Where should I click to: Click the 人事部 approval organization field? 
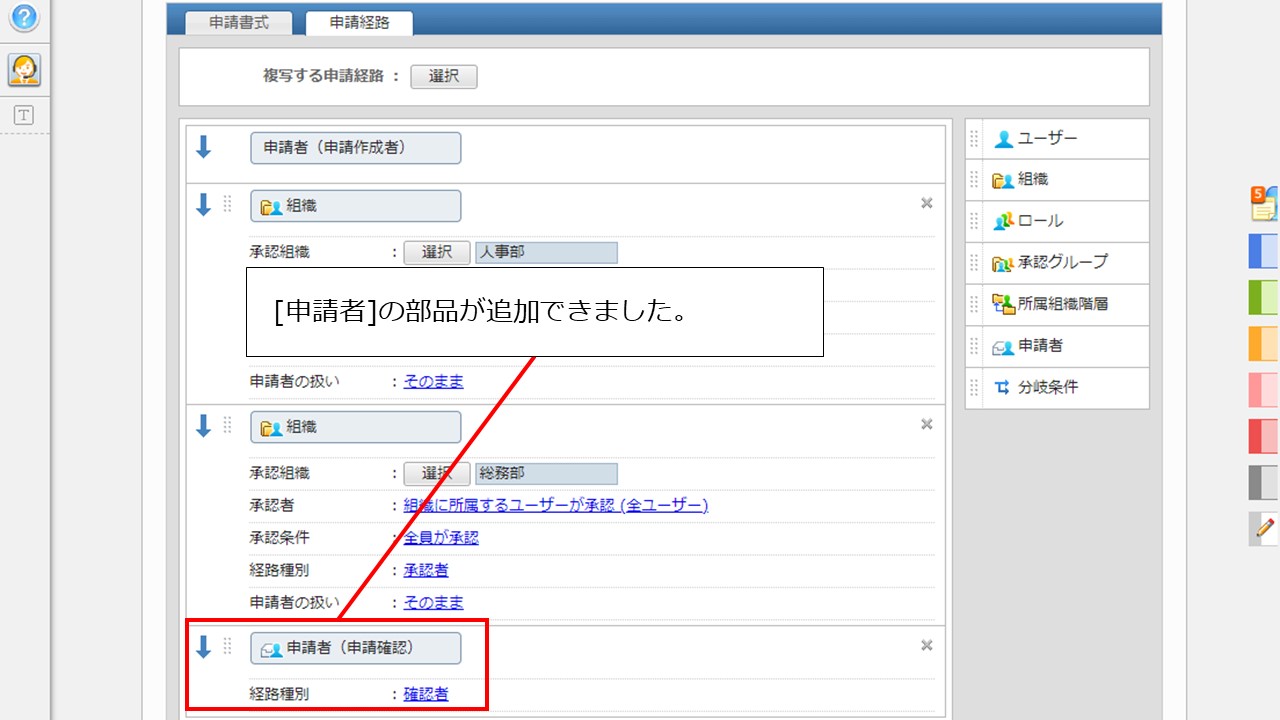(x=546, y=252)
